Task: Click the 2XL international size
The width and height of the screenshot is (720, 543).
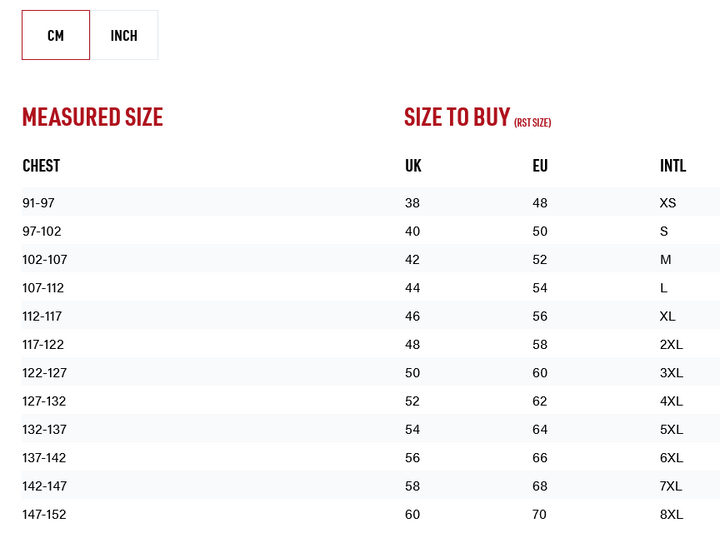Action: pos(671,344)
